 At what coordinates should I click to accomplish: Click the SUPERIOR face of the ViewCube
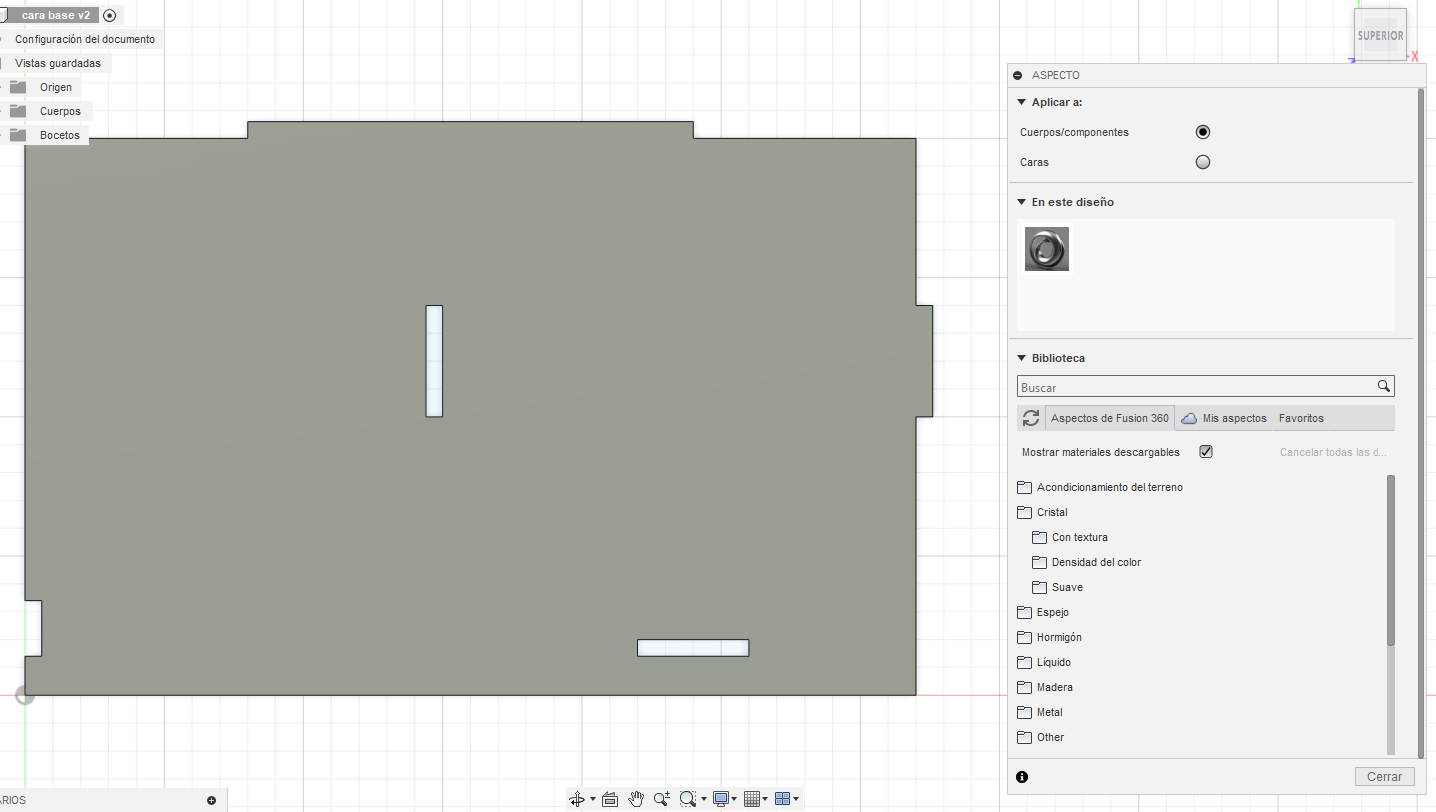pos(1380,35)
